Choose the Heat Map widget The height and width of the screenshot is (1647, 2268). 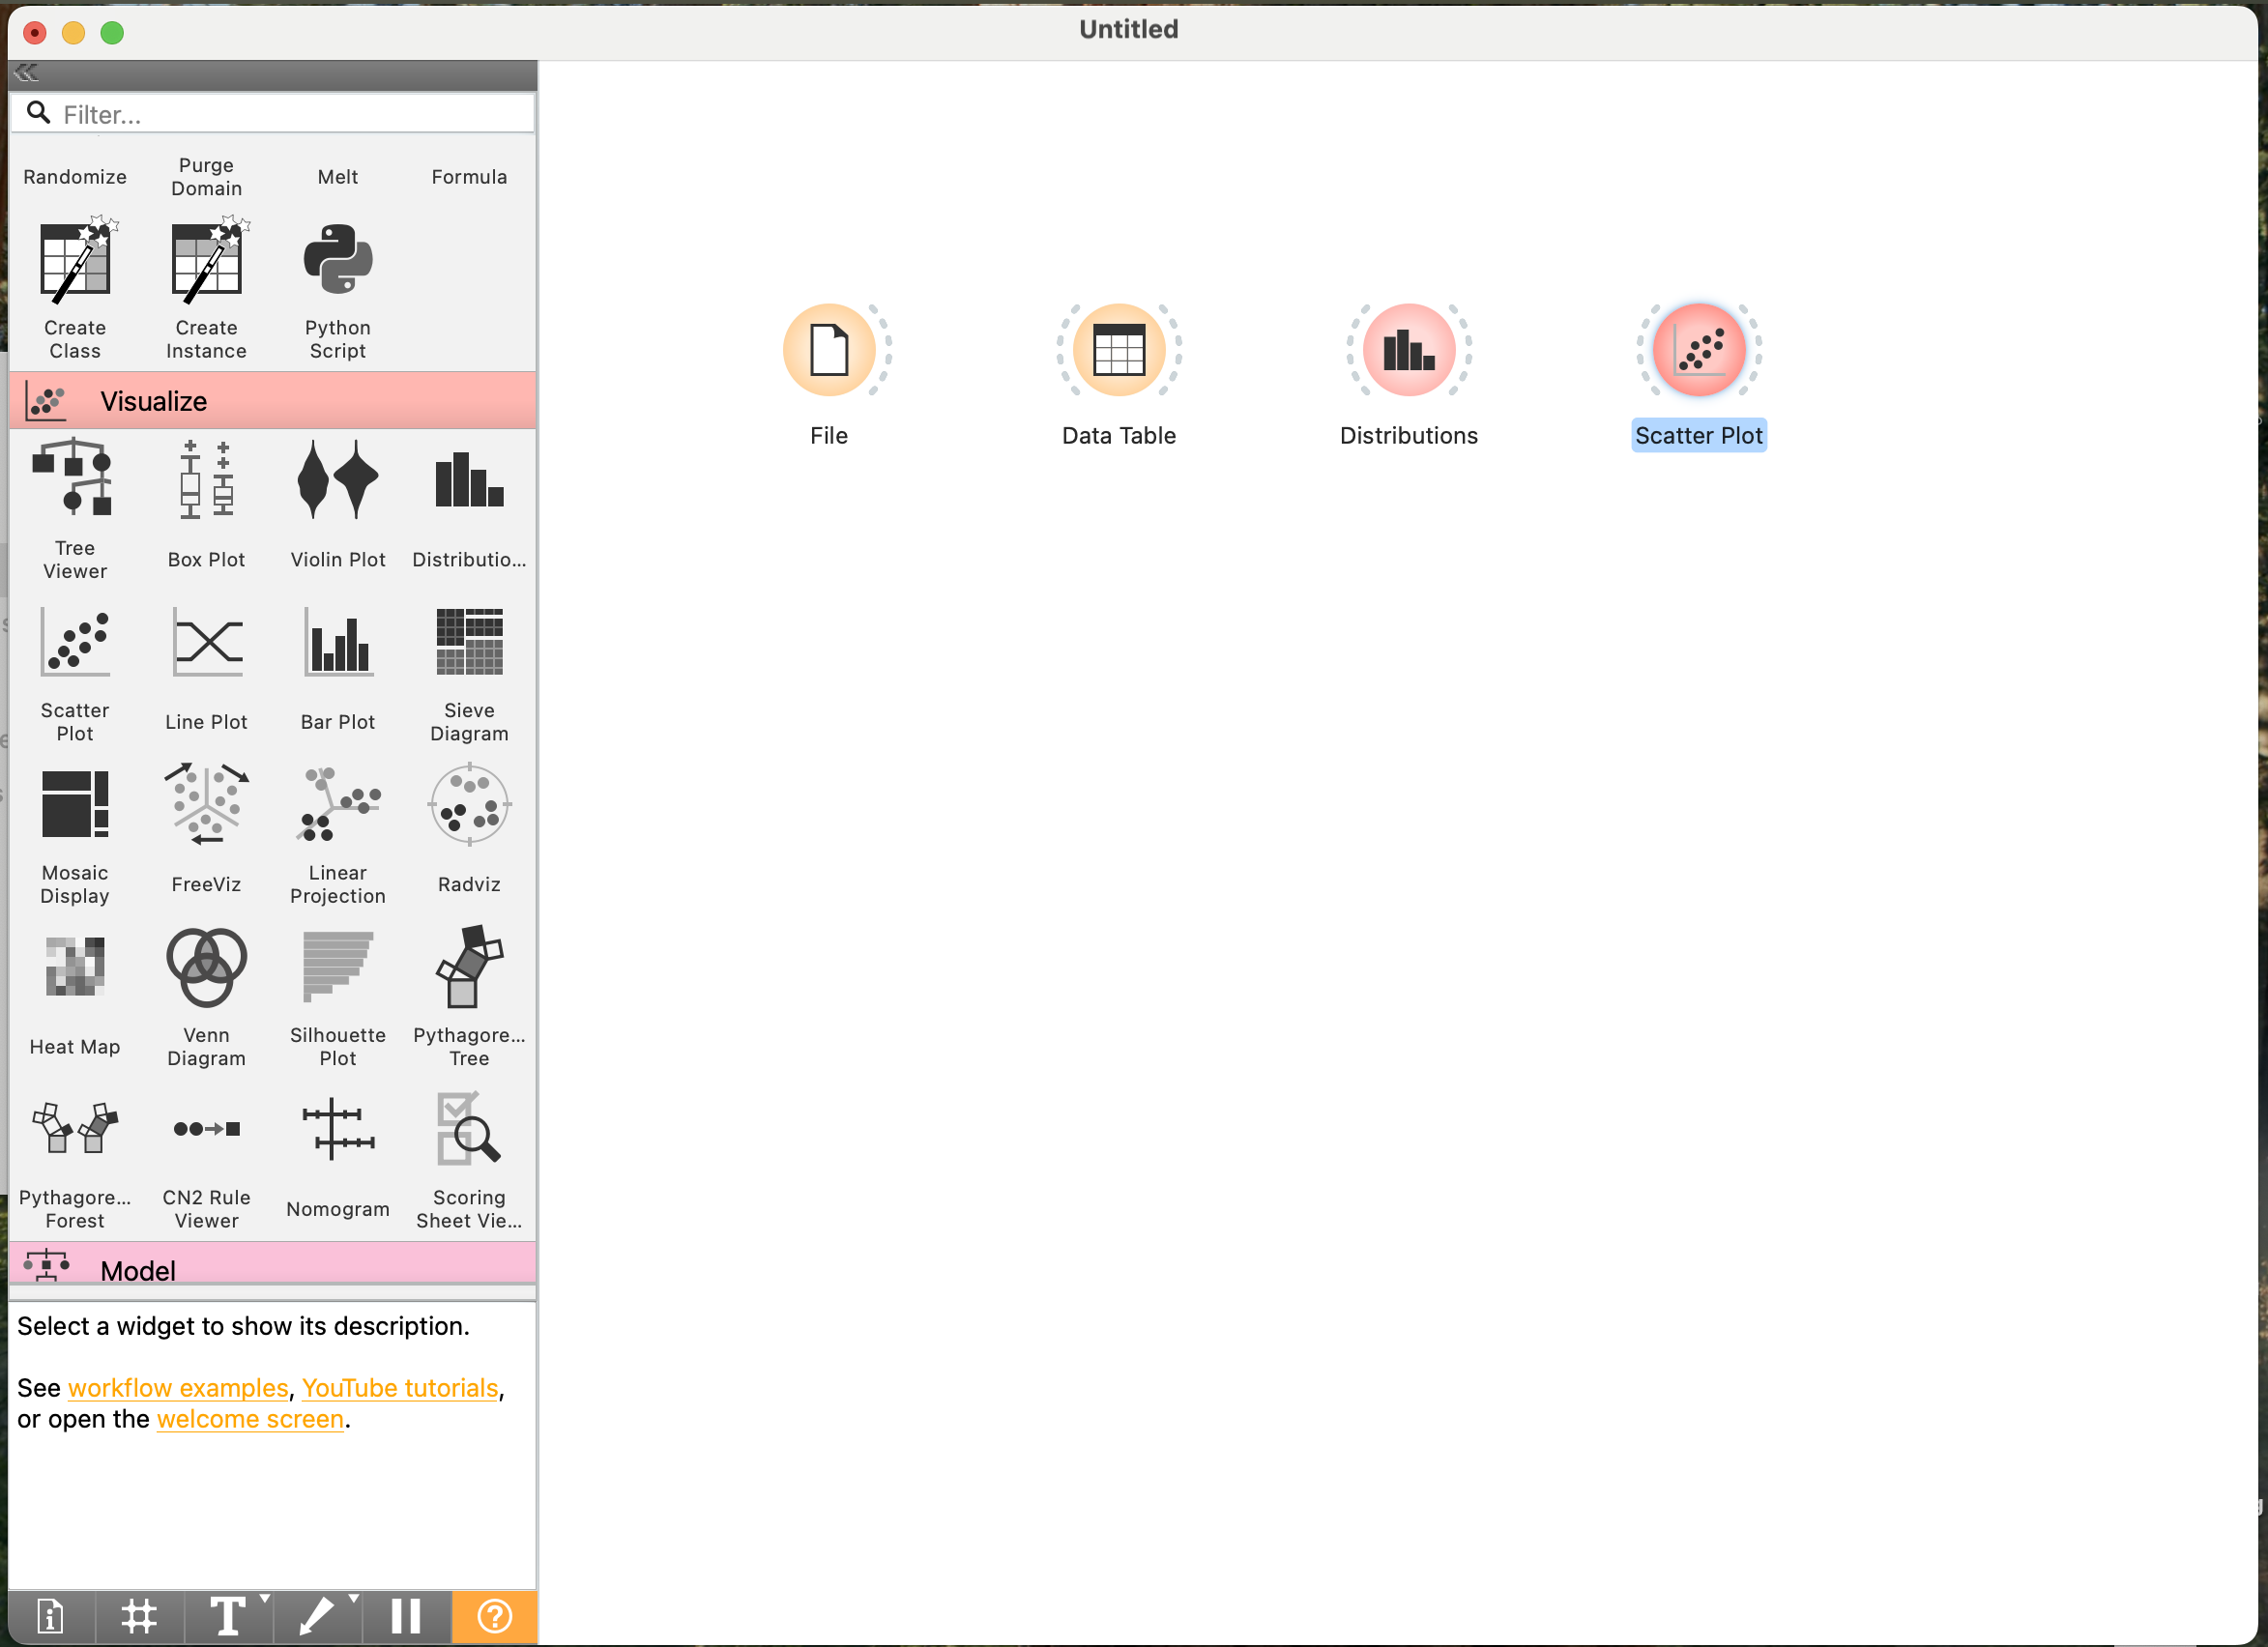pos(75,967)
